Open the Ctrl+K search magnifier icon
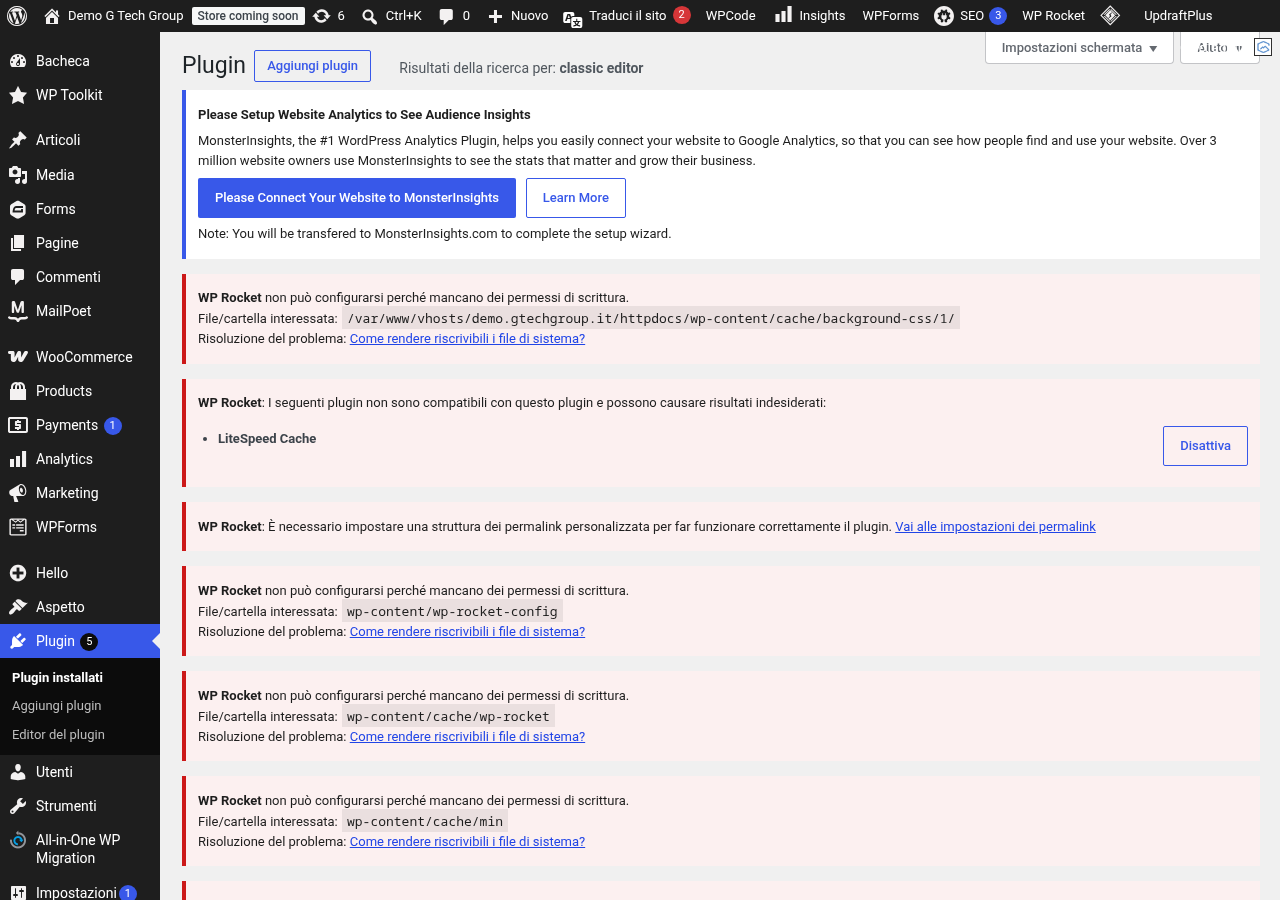The image size is (1280, 900). click(x=370, y=16)
